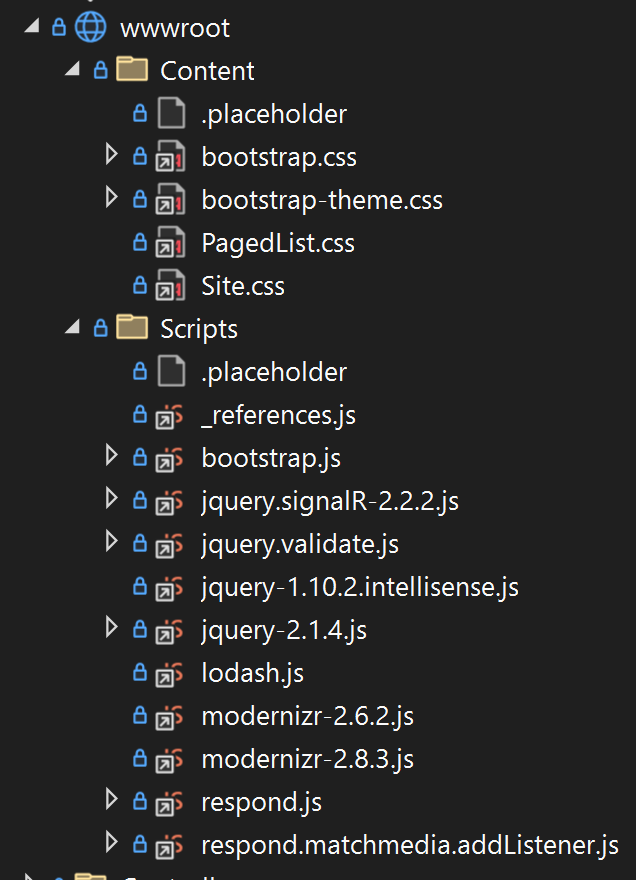This screenshot has width=636, height=880.
Task: Select modernizr-2.8.3.js file name
Action: [x=308, y=760]
